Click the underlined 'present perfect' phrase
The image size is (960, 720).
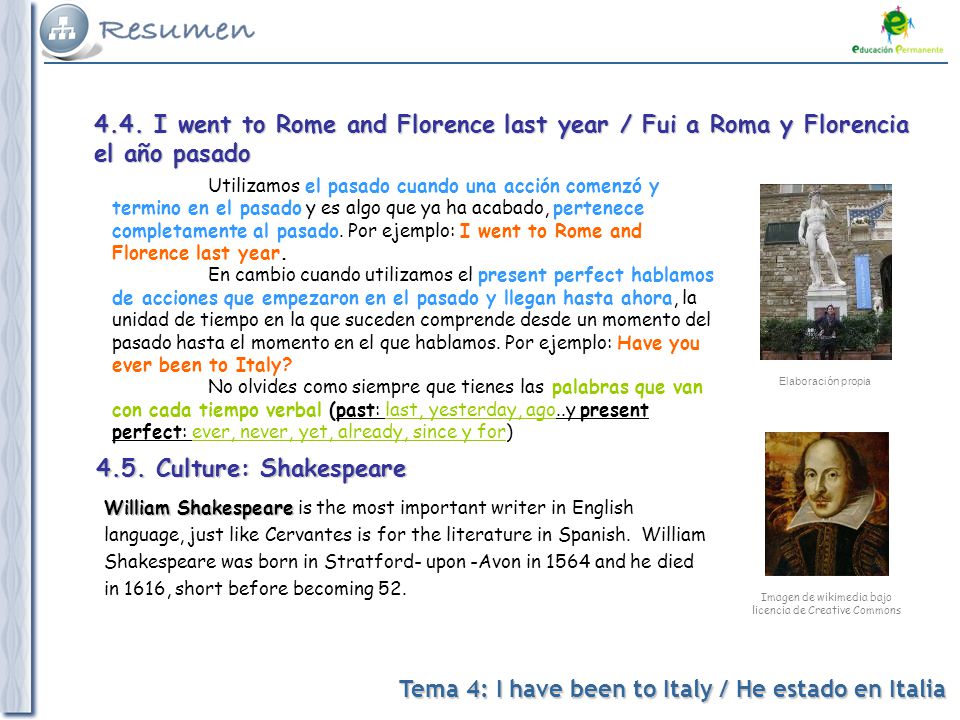[x=380, y=421]
